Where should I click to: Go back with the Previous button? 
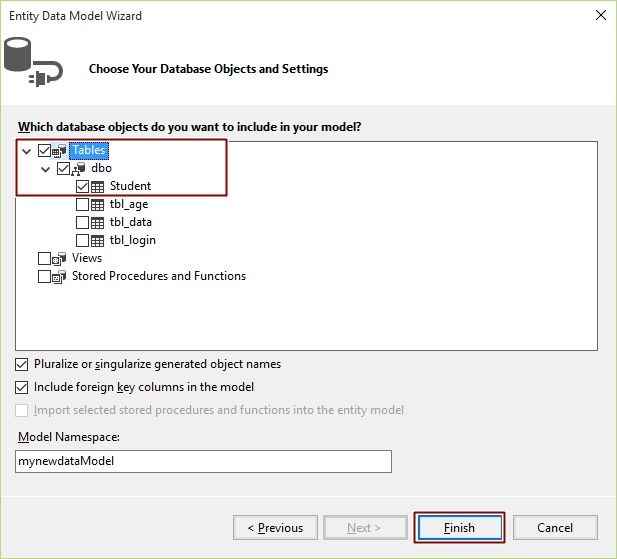click(x=275, y=528)
